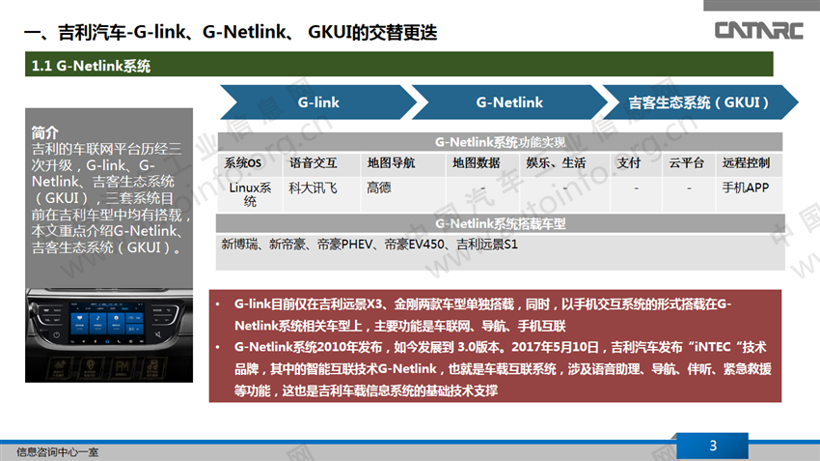Select the 高德 table cell
The width and height of the screenshot is (820, 461).
point(403,194)
